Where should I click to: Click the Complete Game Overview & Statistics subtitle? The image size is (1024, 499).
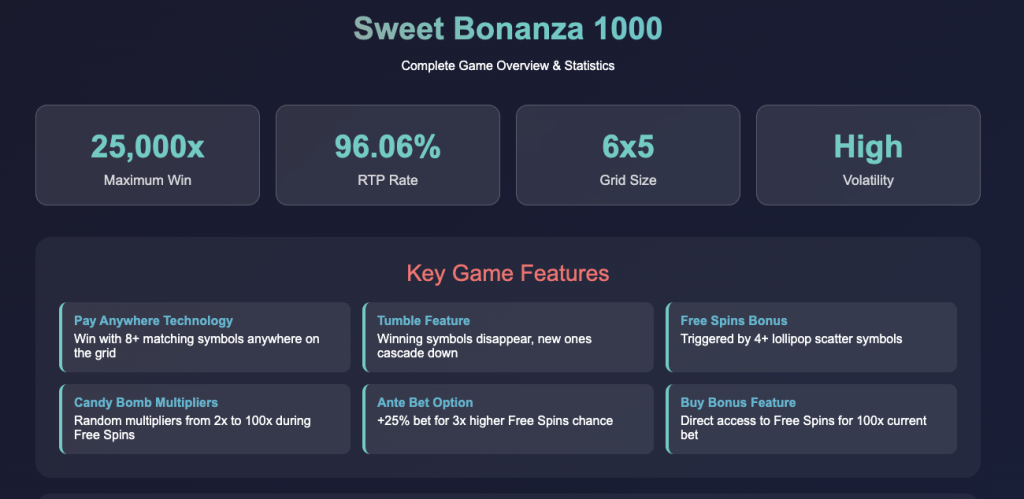507,66
